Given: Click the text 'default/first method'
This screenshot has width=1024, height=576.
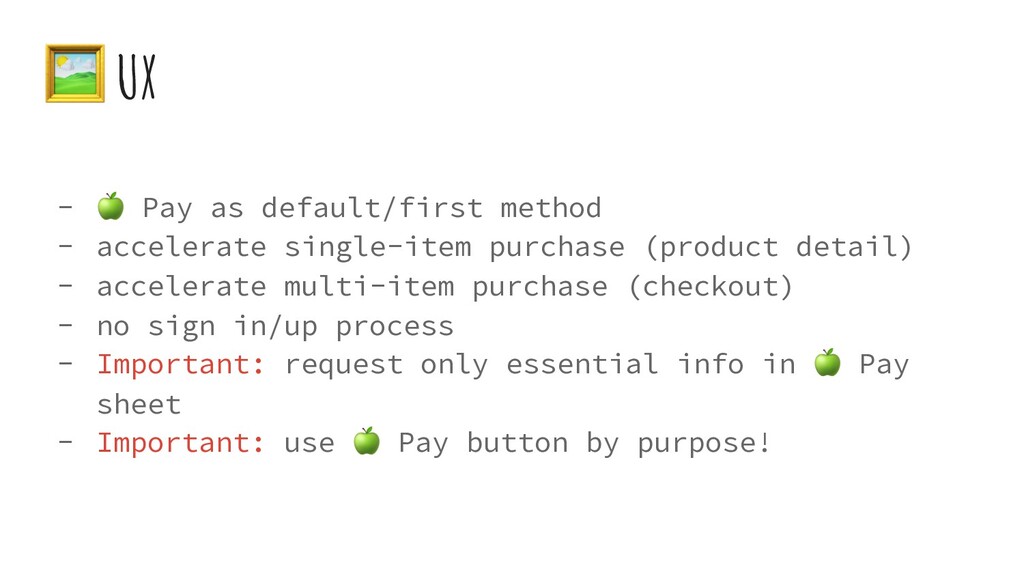Looking at the screenshot, I should (x=431, y=208).
